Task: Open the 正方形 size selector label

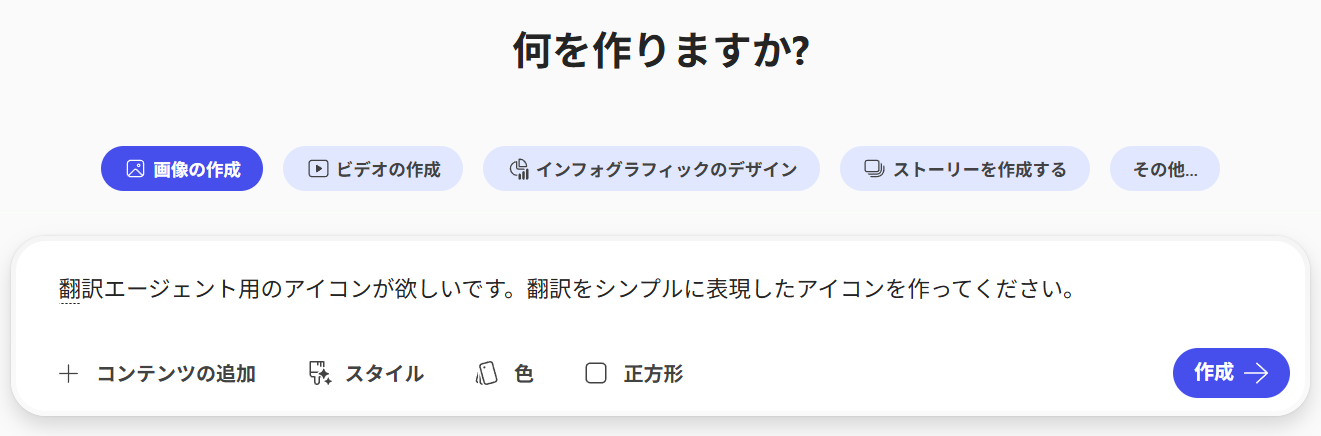Action: 653,374
